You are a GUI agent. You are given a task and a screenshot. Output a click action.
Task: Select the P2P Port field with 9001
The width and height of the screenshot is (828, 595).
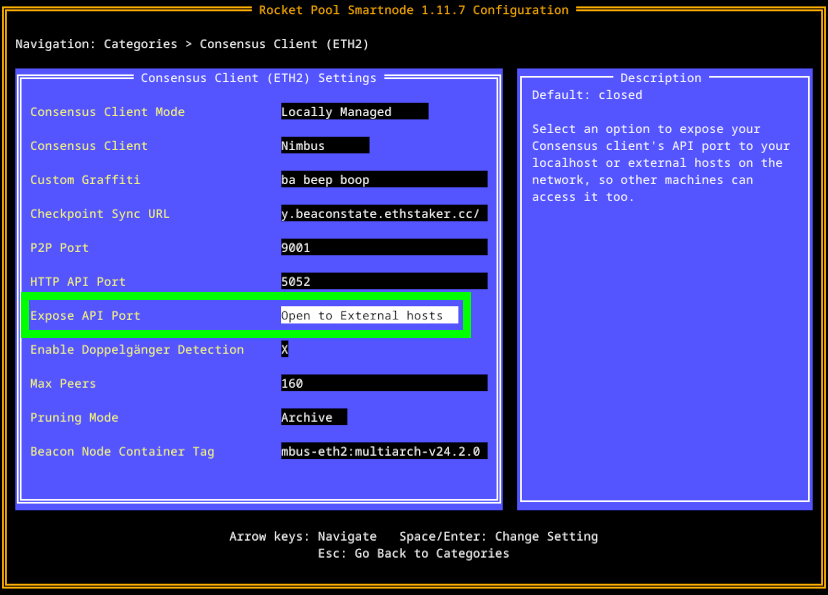click(384, 248)
